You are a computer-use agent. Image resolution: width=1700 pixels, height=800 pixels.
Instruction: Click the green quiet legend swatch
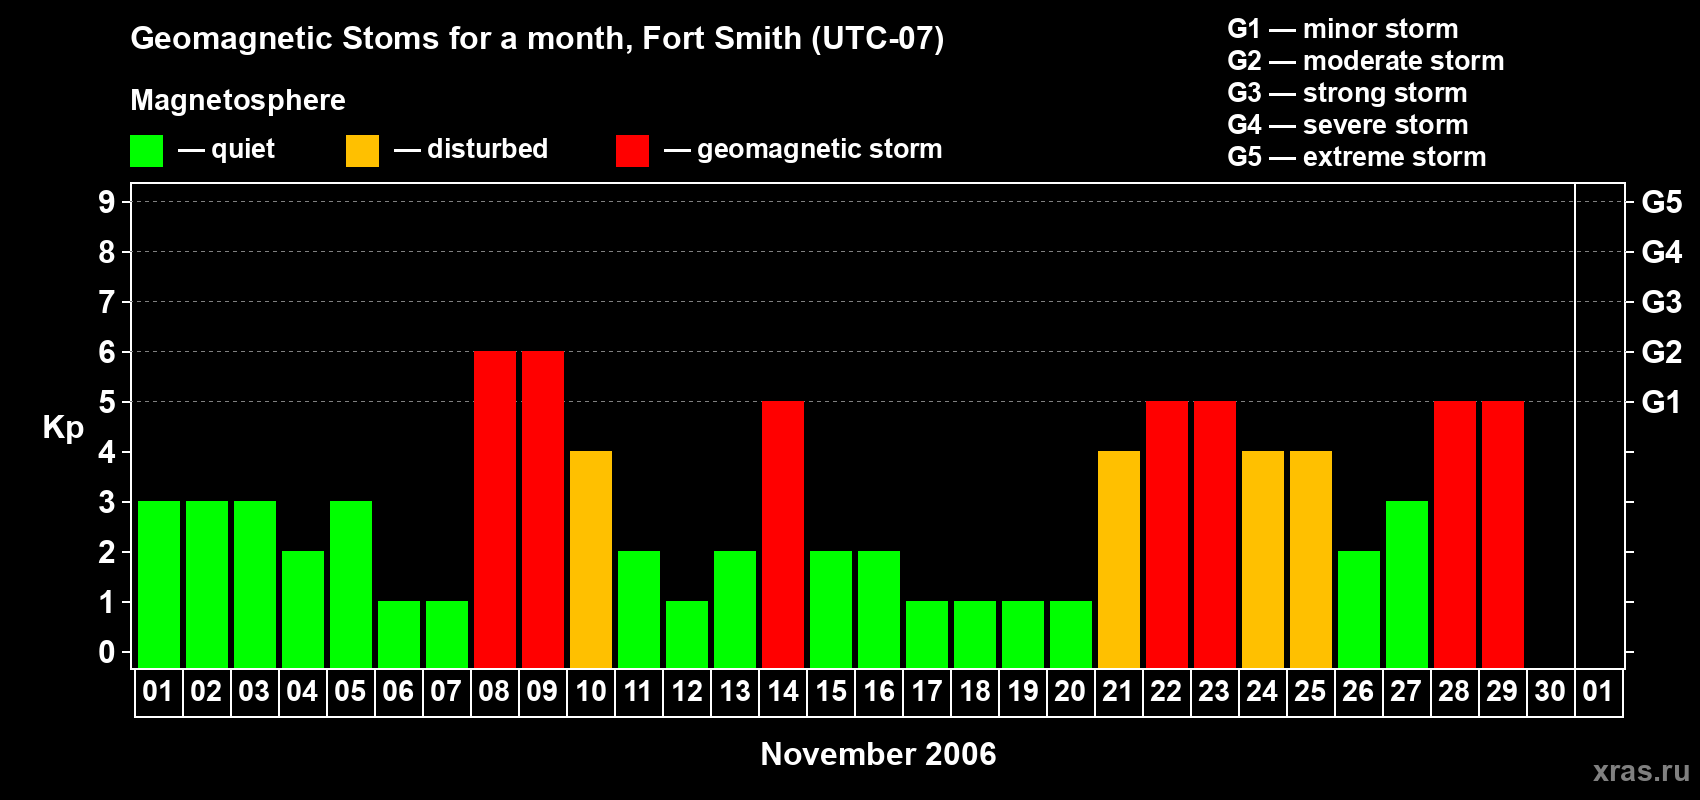coord(147,151)
